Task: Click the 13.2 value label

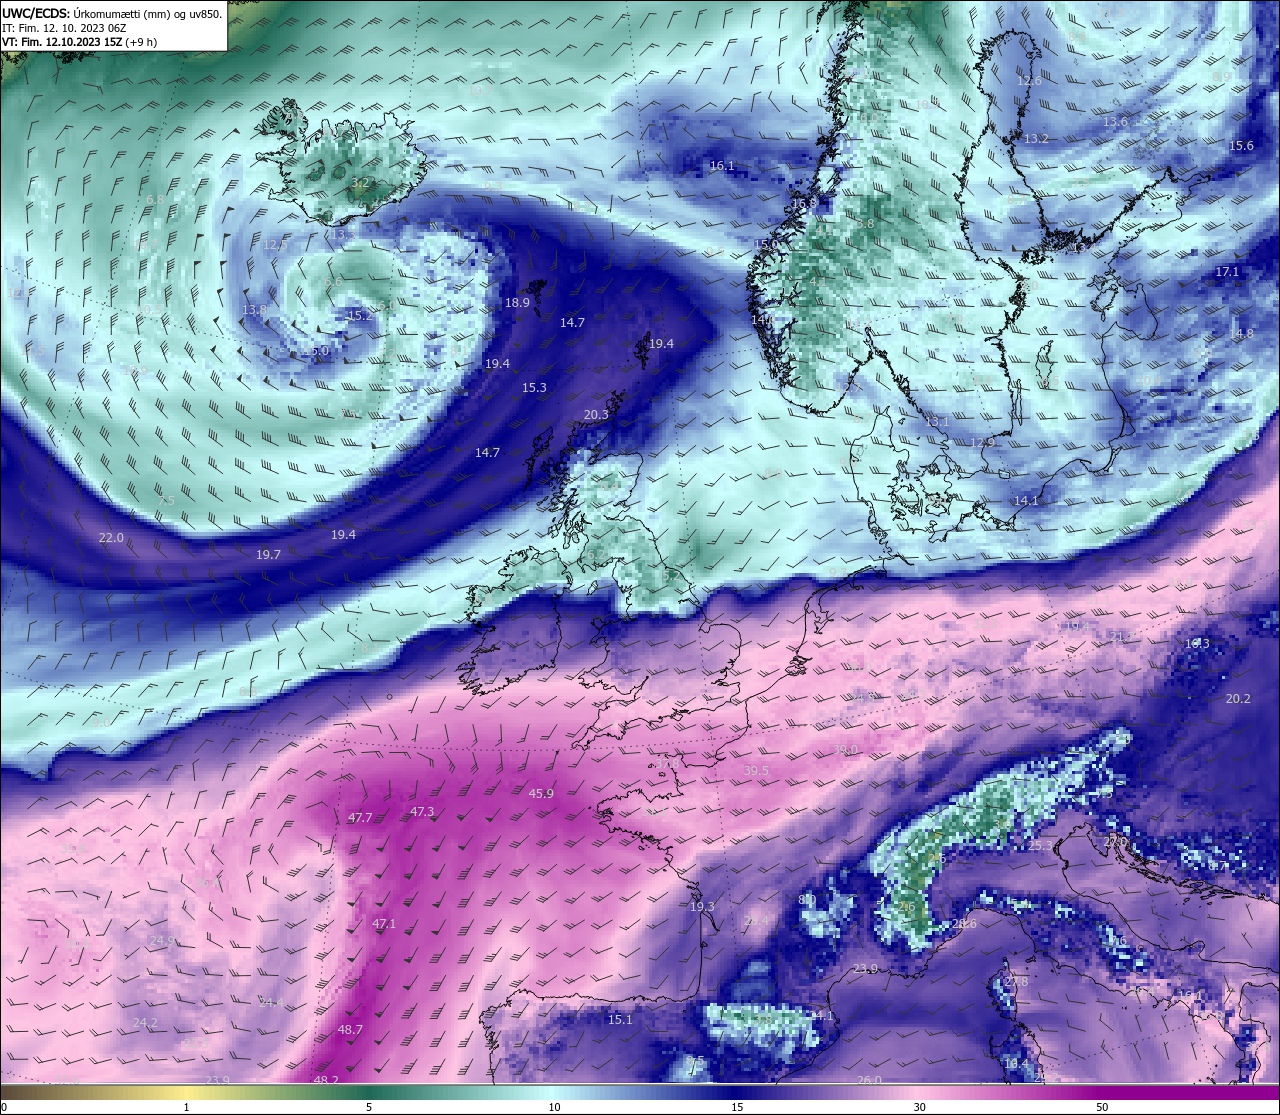Action: [1036, 138]
